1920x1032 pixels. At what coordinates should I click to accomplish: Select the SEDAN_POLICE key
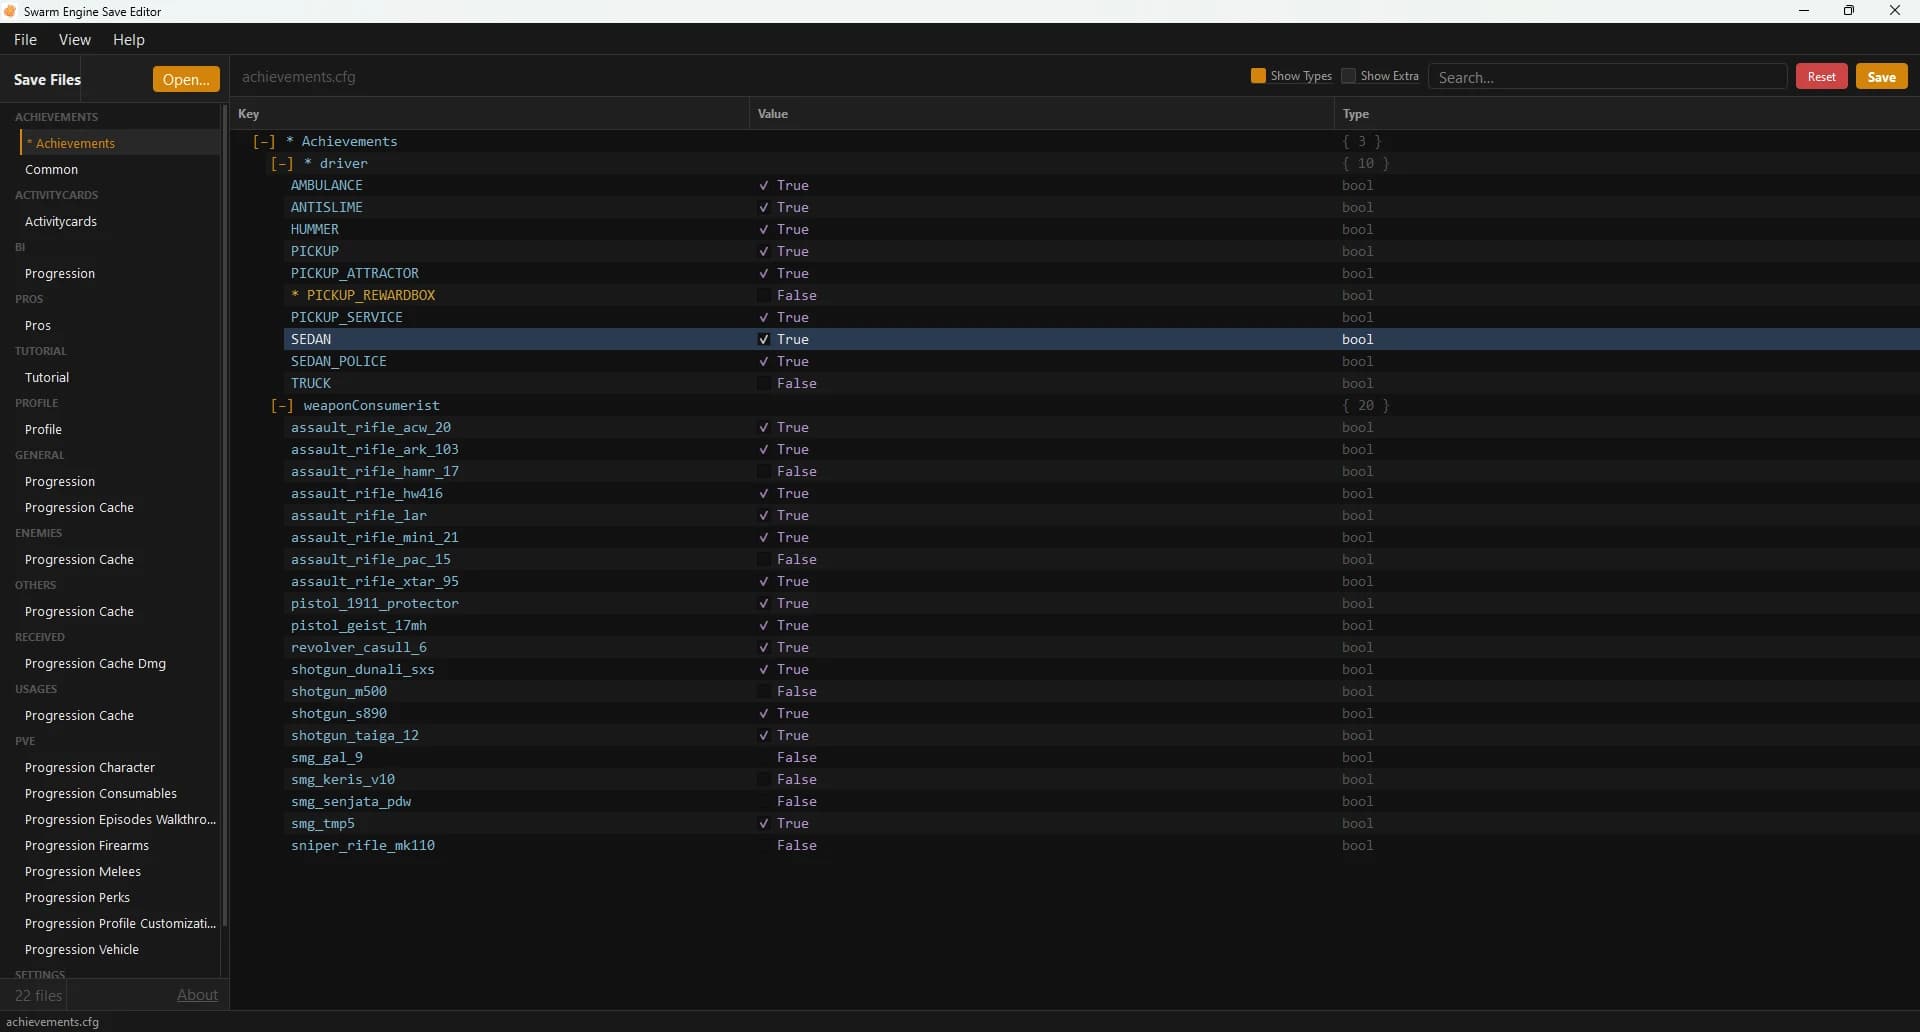click(339, 361)
